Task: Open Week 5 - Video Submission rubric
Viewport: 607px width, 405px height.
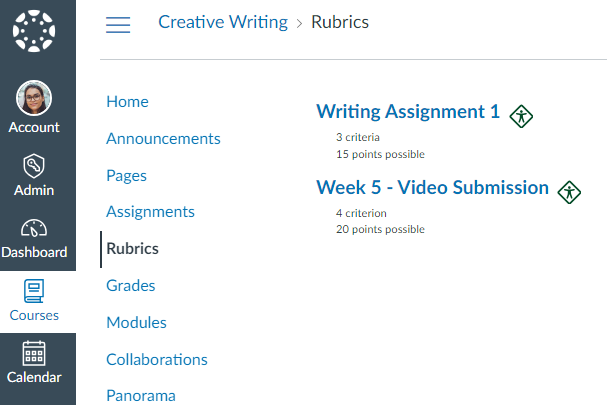Action: (x=432, y=188)
